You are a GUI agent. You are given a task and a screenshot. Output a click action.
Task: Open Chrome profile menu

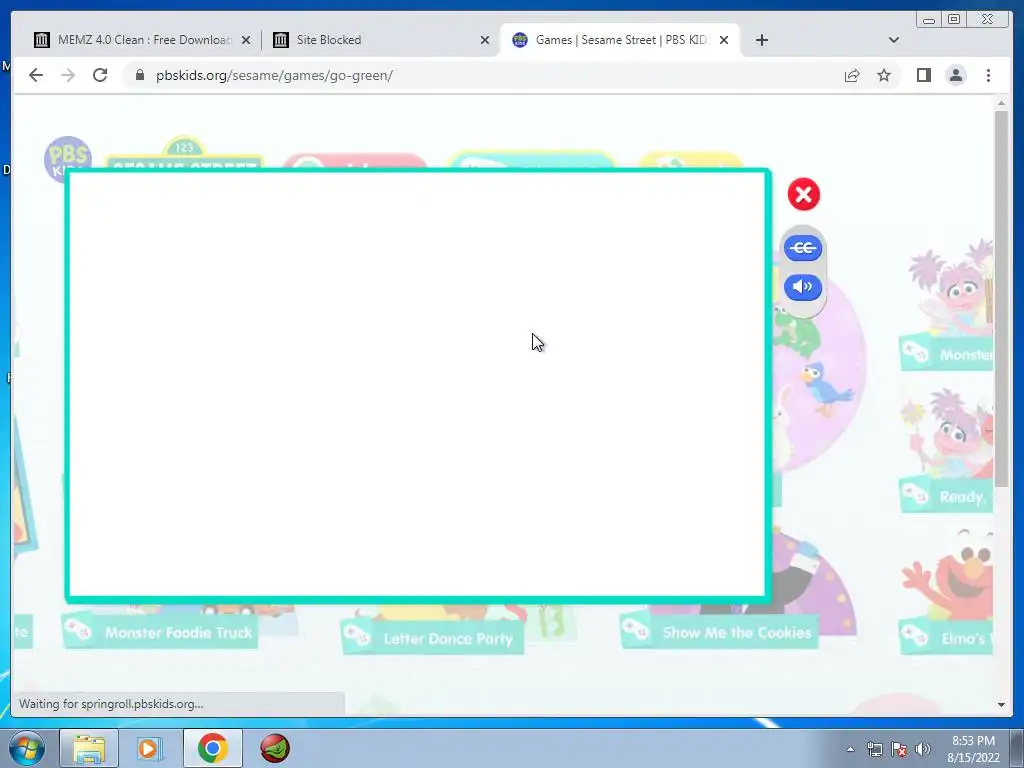956,75
